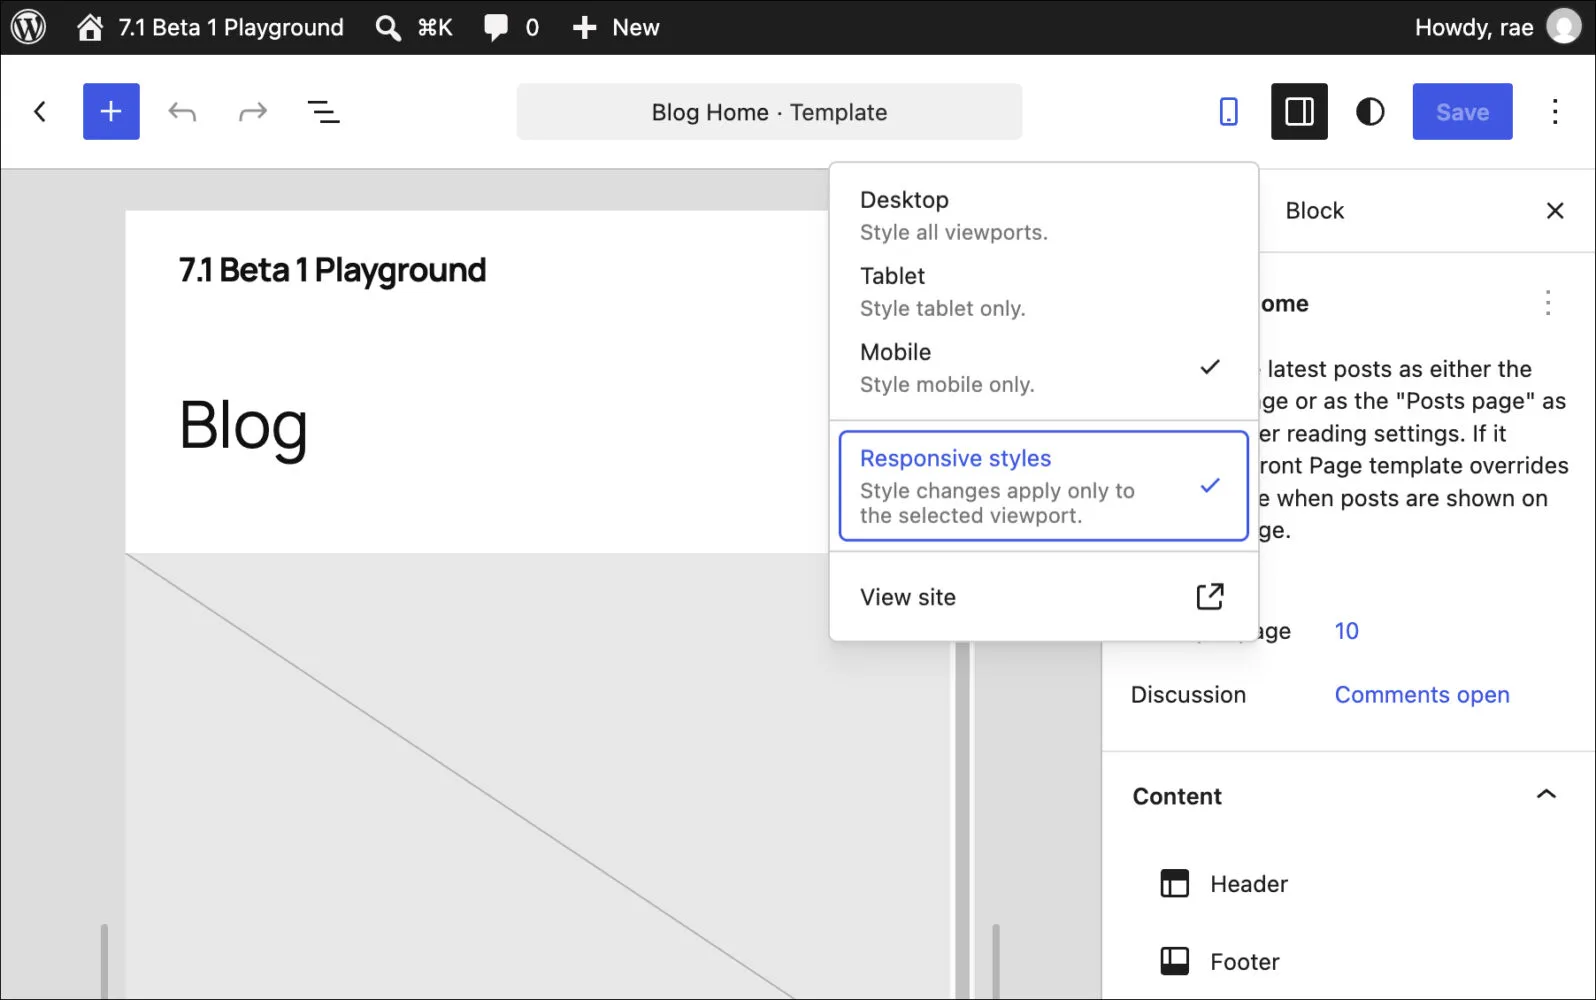Go back with the left chevron

40,111
